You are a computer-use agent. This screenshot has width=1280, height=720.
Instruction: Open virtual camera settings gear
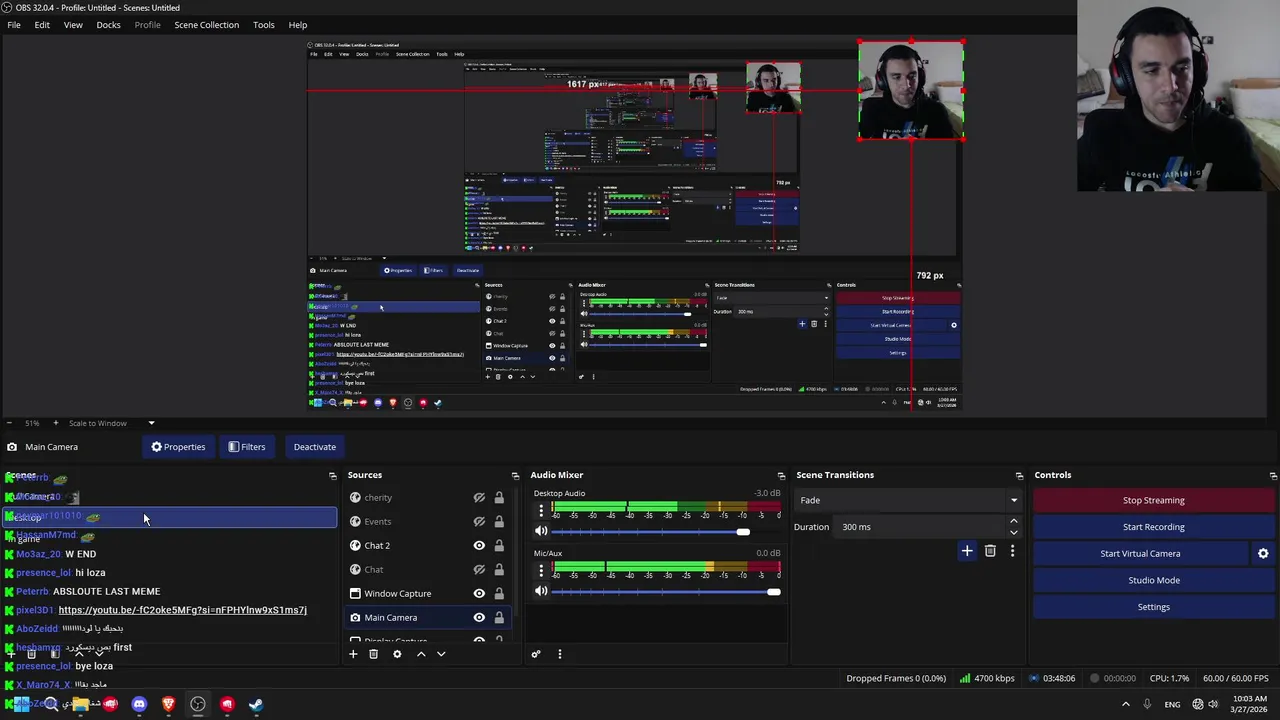[x=1263, y=553]
